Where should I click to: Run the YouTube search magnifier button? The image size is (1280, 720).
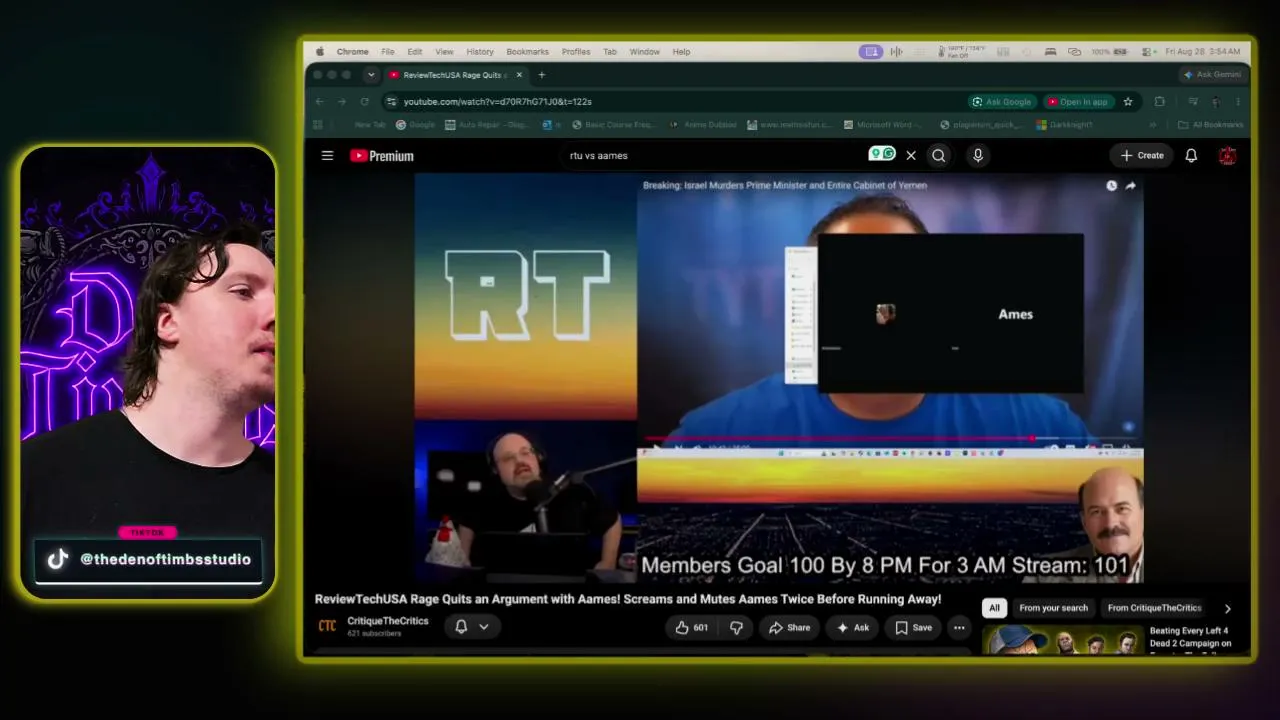pyautogui.click(x=938, y=155)
